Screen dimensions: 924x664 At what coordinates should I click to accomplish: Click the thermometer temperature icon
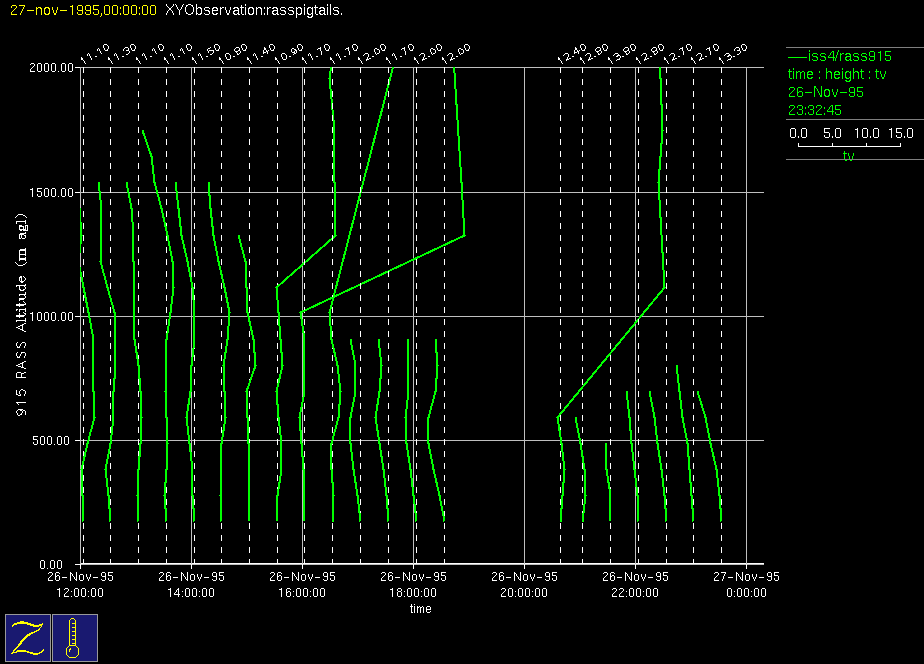pyautogui.click(x=73, y=637)
